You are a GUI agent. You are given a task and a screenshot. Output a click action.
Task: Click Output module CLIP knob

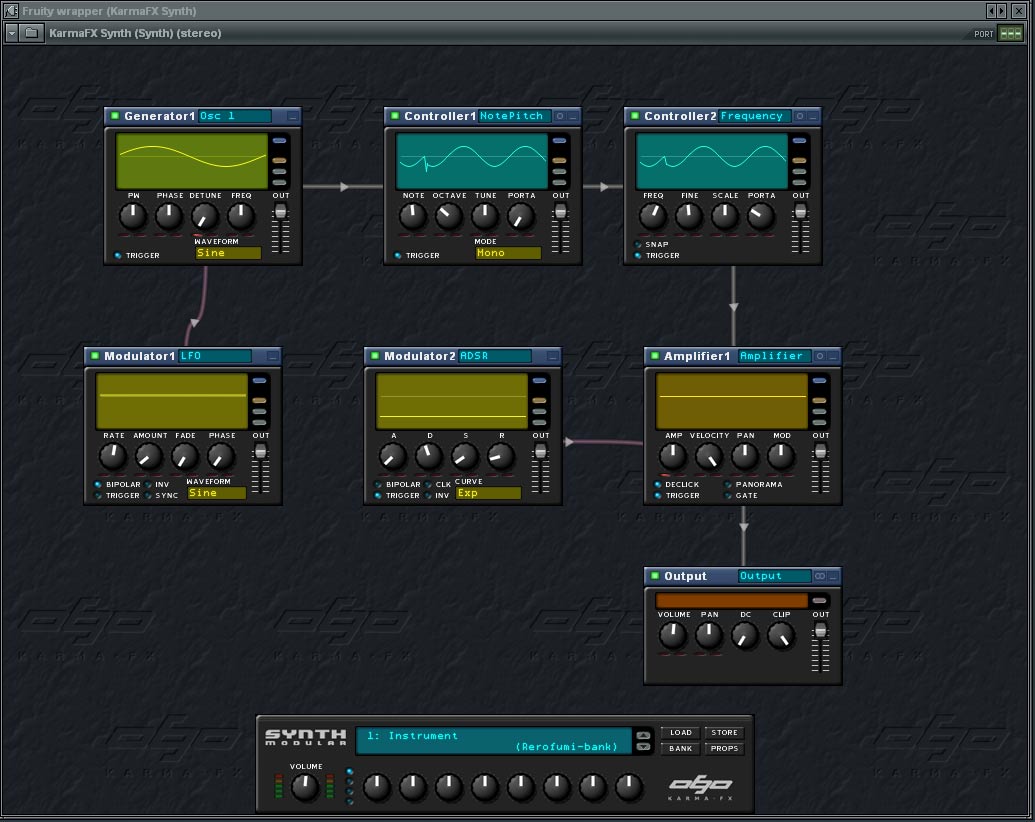pyautogui.click(x=781, y=636)
